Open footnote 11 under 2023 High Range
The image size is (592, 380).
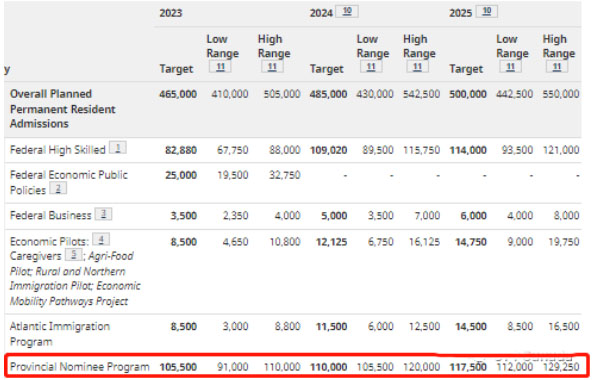pos(272,67)
